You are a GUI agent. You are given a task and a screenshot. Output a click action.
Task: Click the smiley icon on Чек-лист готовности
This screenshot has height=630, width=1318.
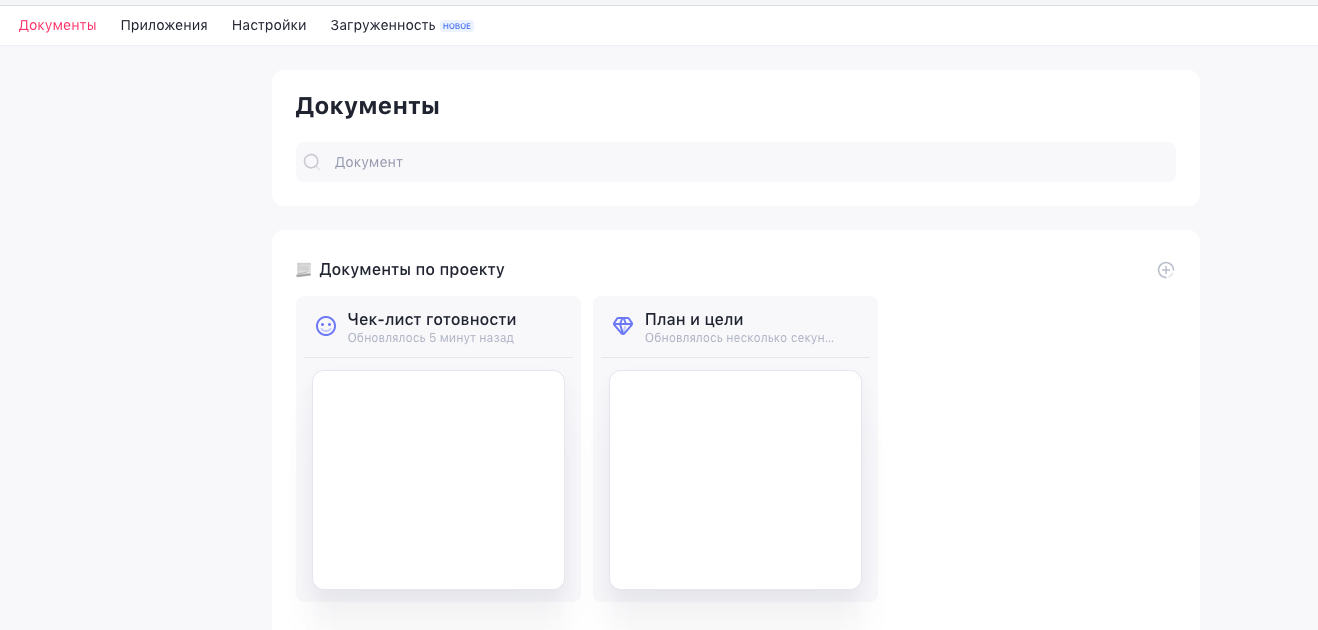(326, 326)
